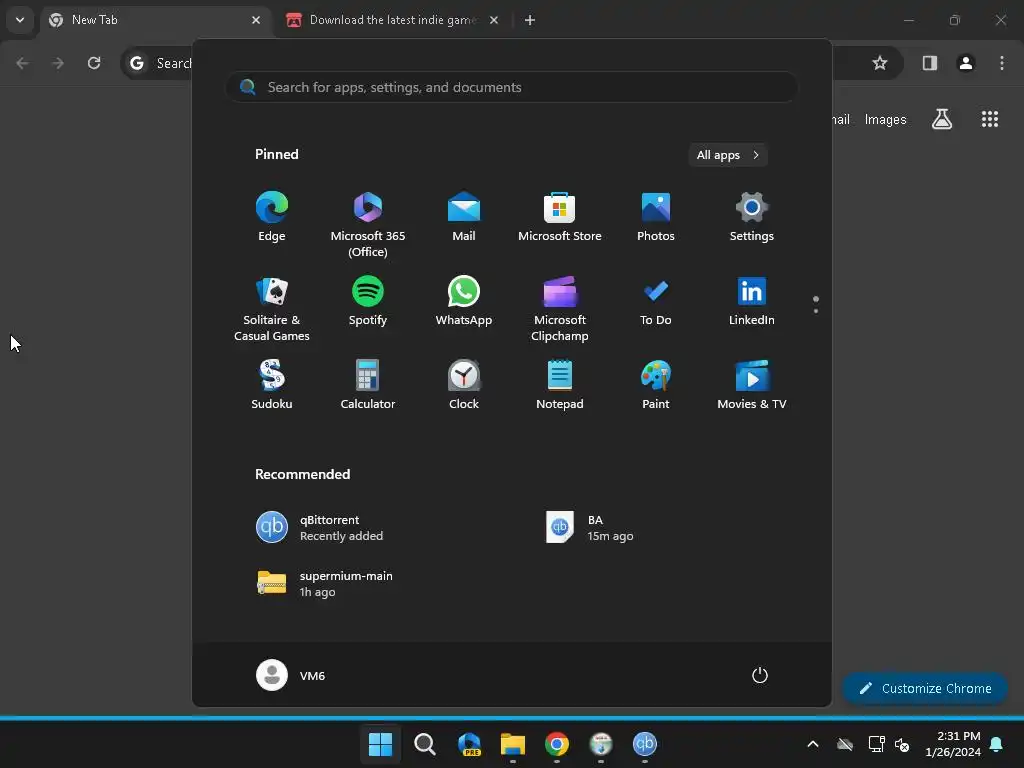
Task: Switch to Chrome on the taskbar
Action: tap(556, 744)
